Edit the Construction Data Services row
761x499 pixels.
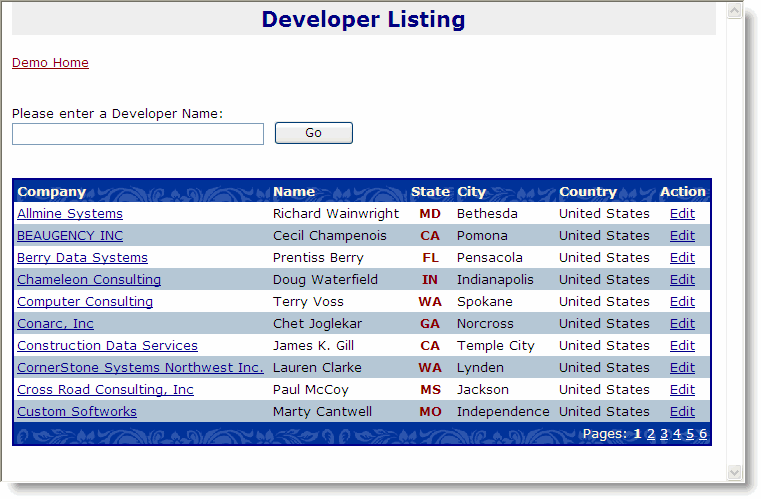tap(682, 346)
